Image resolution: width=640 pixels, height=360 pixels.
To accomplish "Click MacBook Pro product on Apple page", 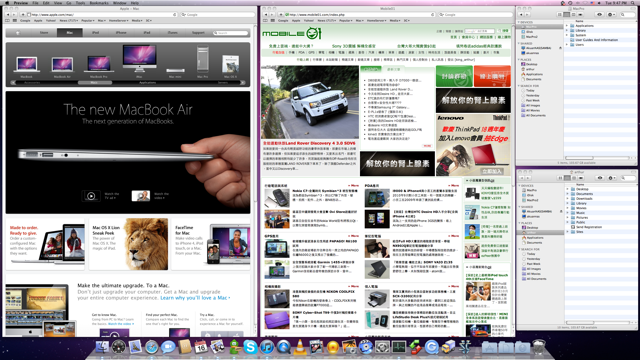I will 98,66.
